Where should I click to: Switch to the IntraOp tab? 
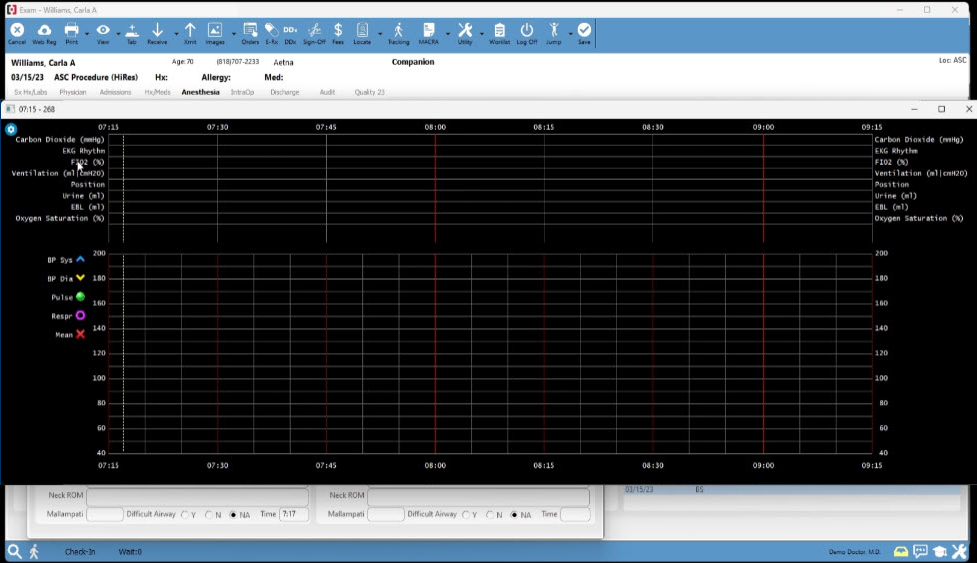click(242, 92)
